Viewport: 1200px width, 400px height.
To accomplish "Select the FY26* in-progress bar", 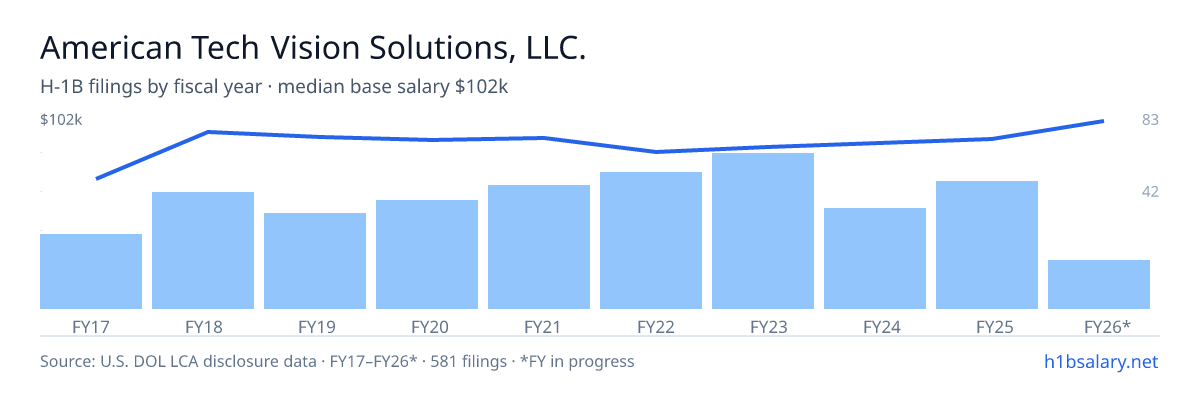I will point(1099,284).
